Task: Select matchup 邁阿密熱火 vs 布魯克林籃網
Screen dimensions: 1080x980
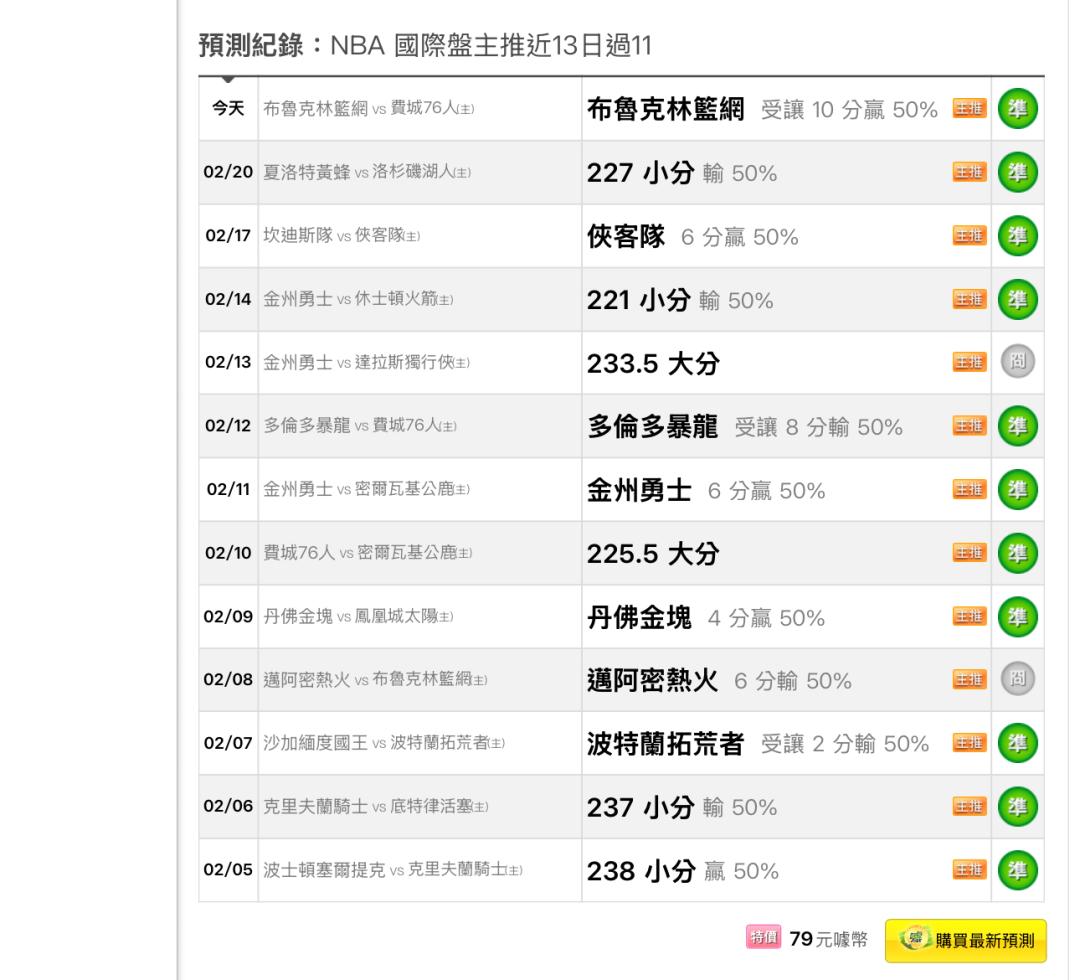Action: [375, 679]
